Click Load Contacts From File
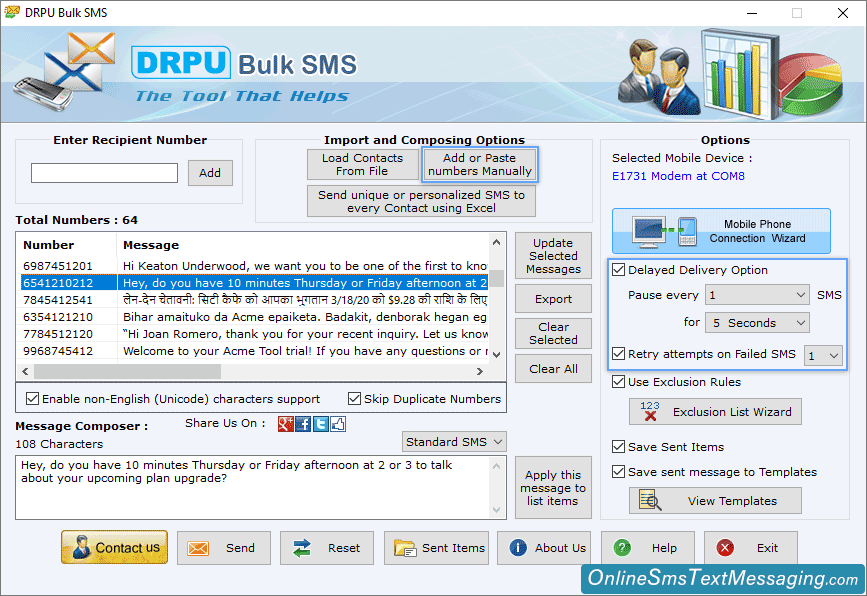Screen dimensions: 867x596 pyautogui.click(x=362, y=165)
